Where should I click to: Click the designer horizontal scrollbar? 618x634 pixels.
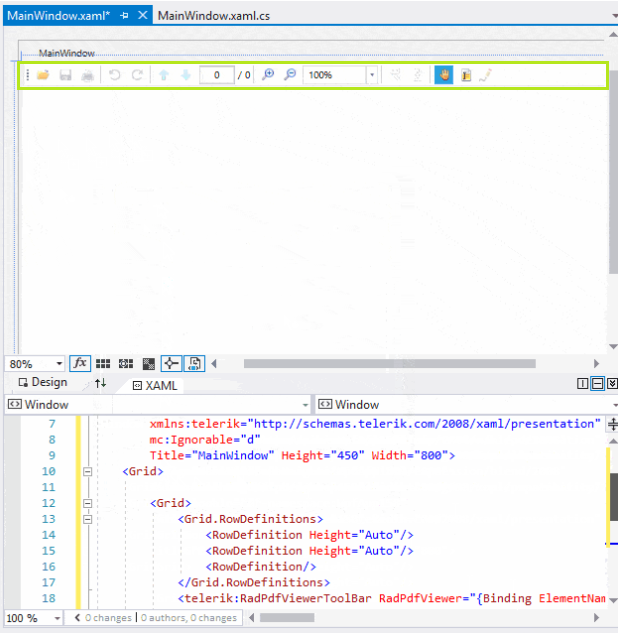click(x=390, y=364)
